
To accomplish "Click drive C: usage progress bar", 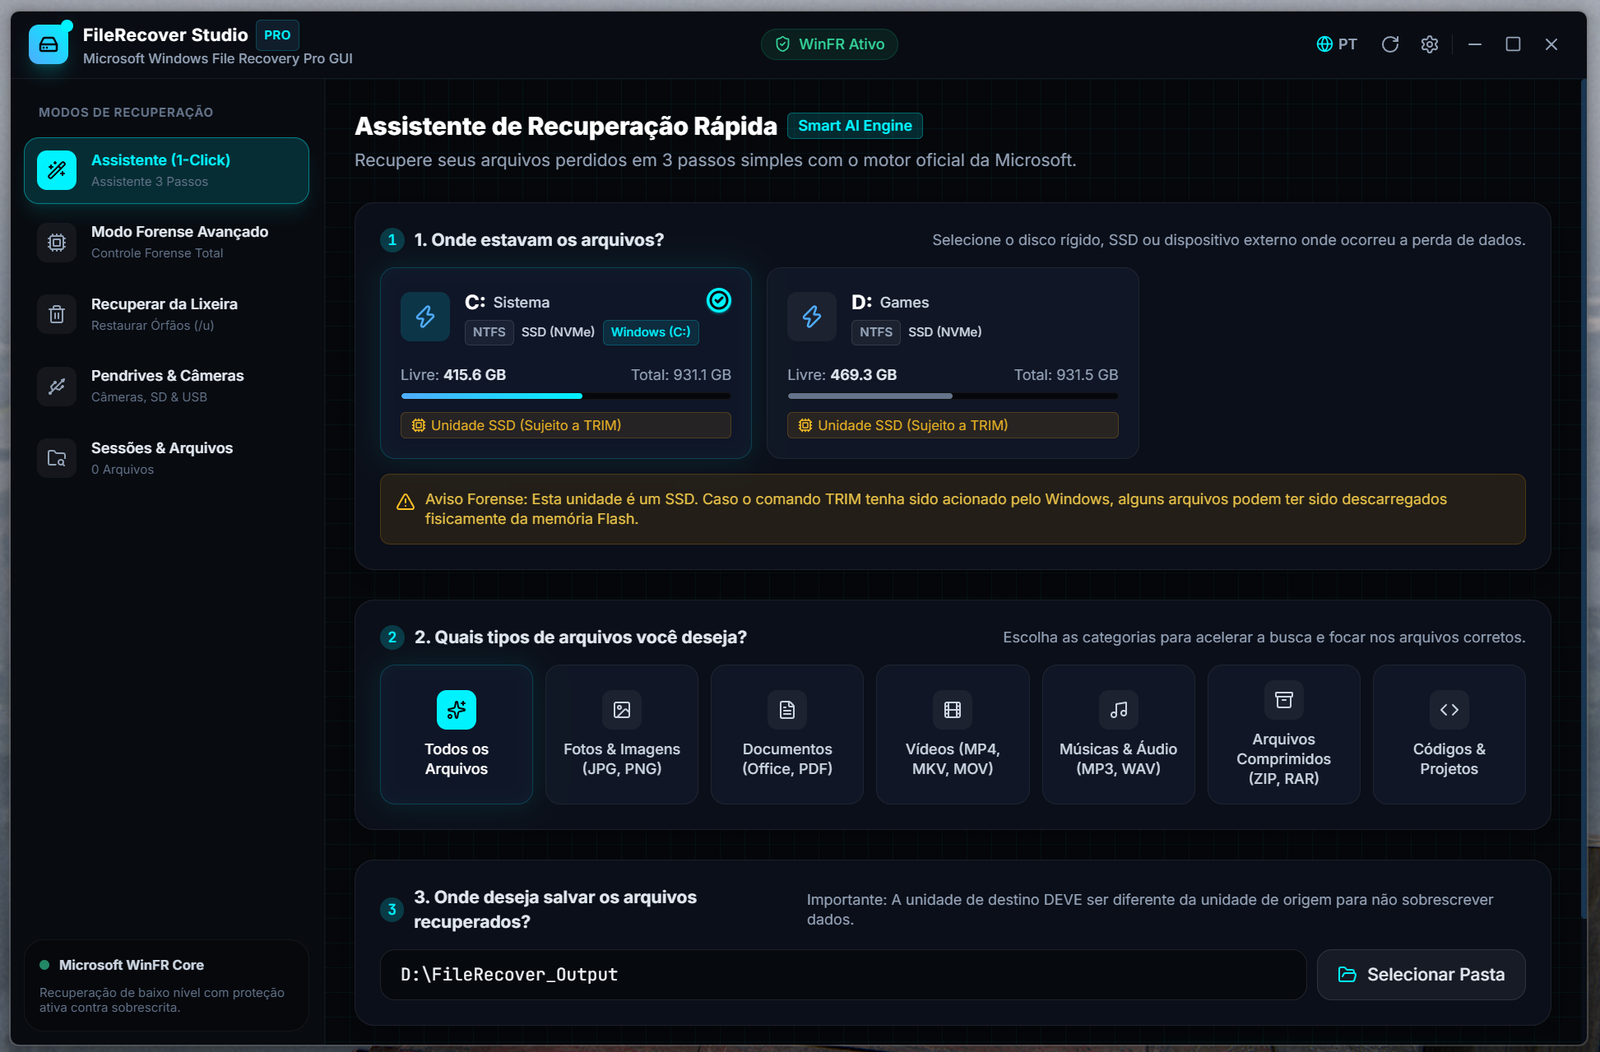I will tap(566, 396).
